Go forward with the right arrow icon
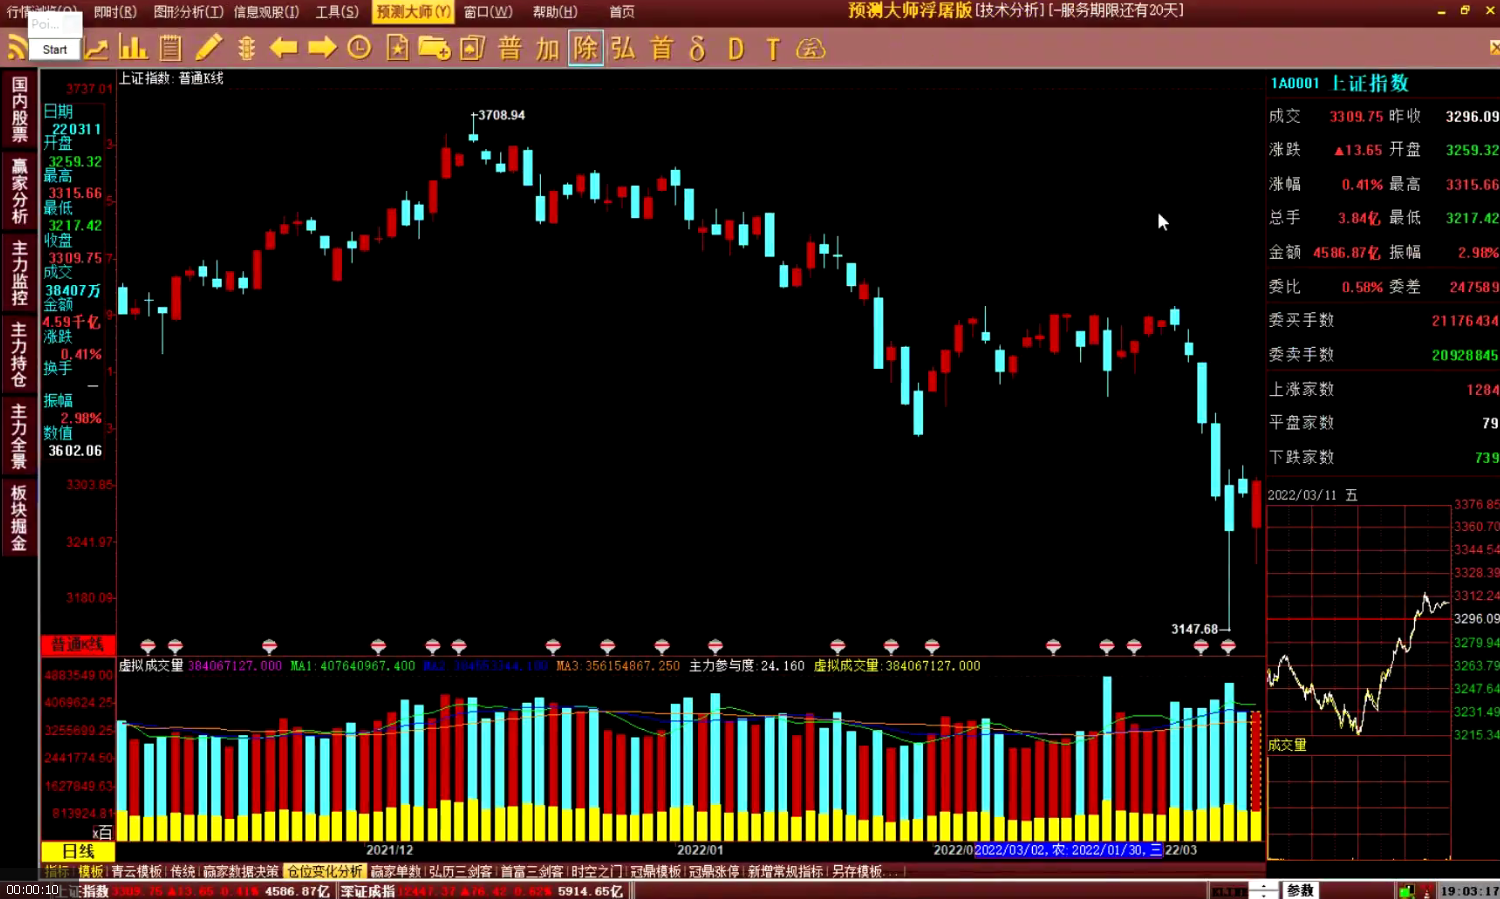This screenshot has height=899, width=1500. click(322, 48)
